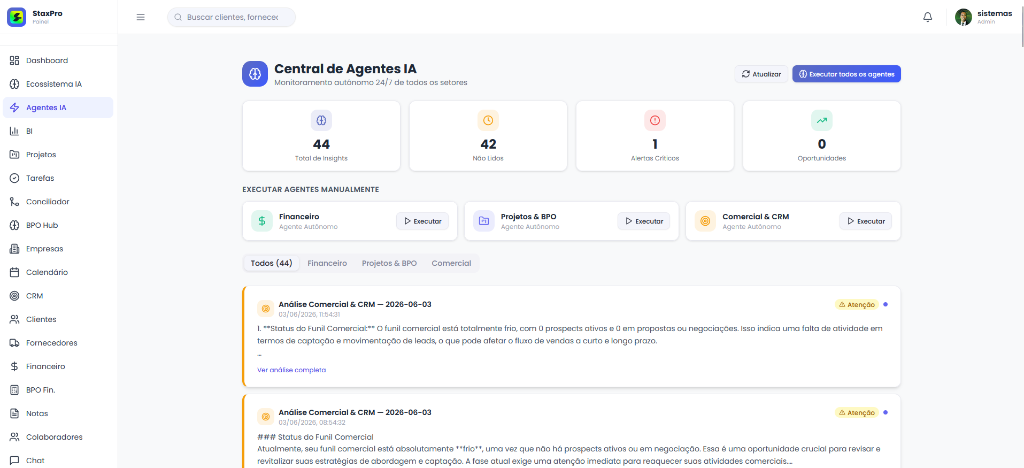Navigate to Conciliador in the sidebar
Image resolution: width=1024 pixels, height=468 pixels.
(x=58, y=202)
